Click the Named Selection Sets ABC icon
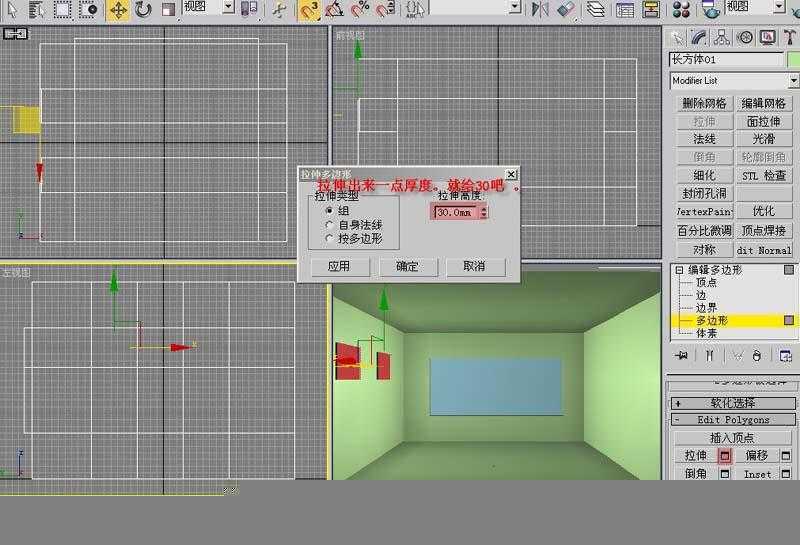 point(415,9)
